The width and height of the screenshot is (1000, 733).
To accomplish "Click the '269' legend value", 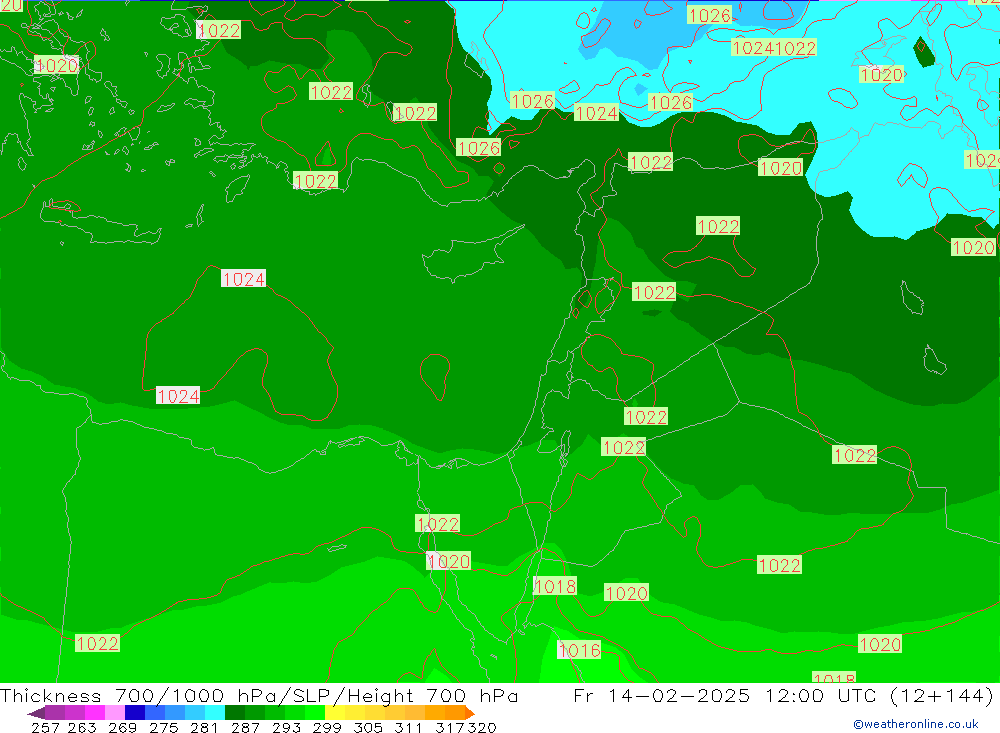I will 122,727.
